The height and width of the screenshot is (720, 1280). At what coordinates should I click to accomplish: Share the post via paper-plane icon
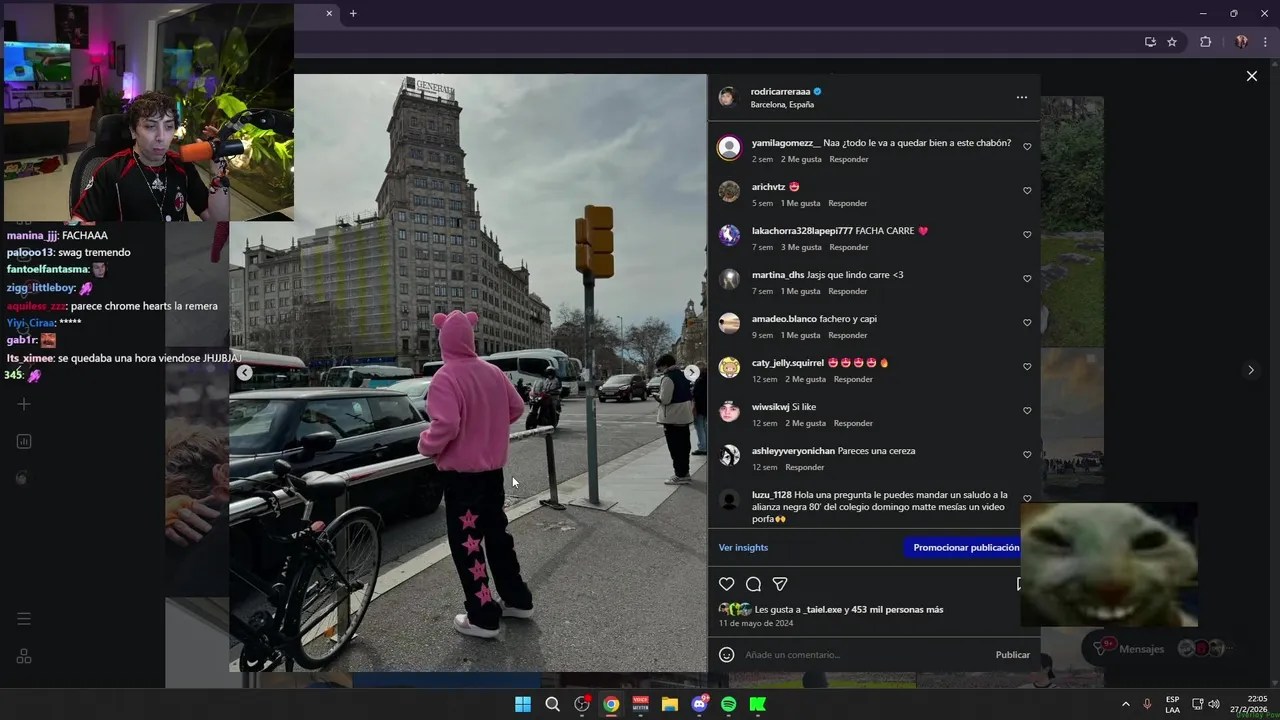click(x=780, y=584)
